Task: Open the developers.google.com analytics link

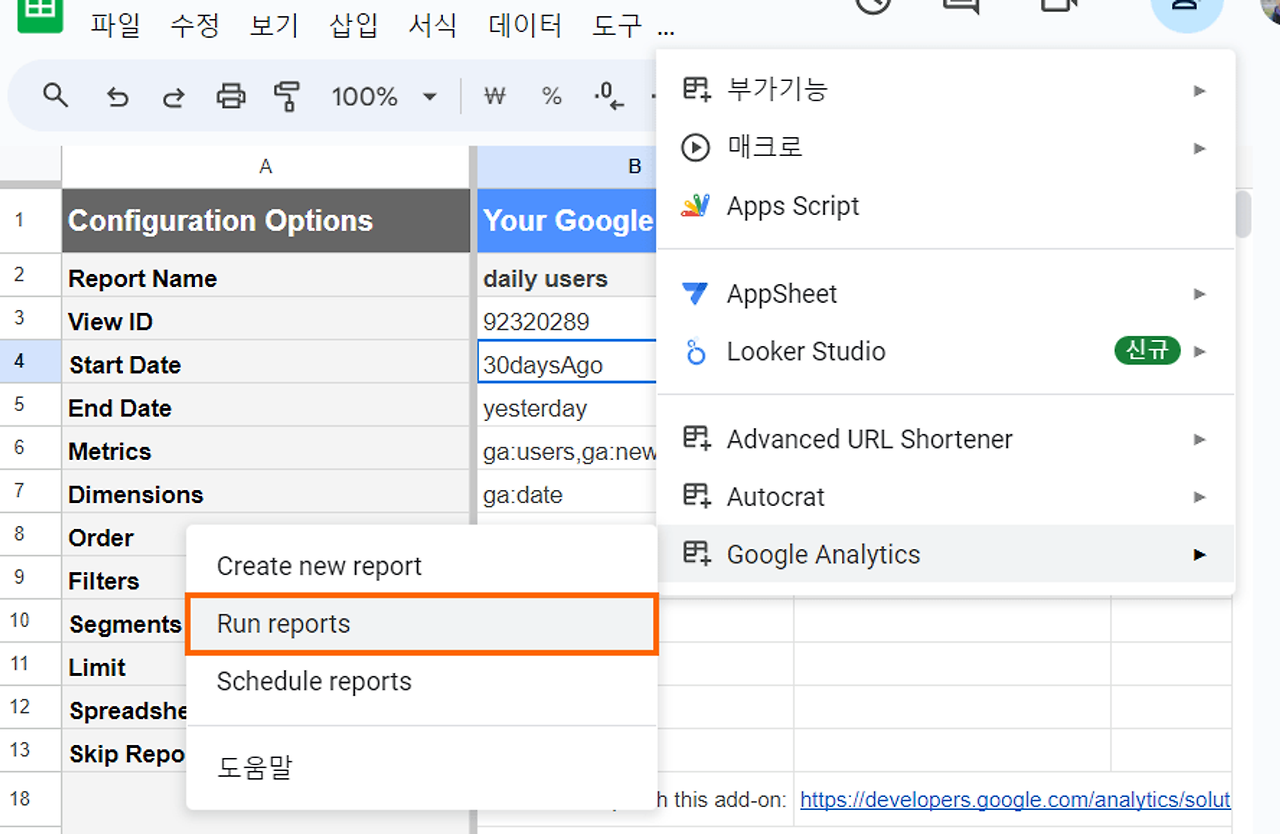Action: coord(1015,800)
